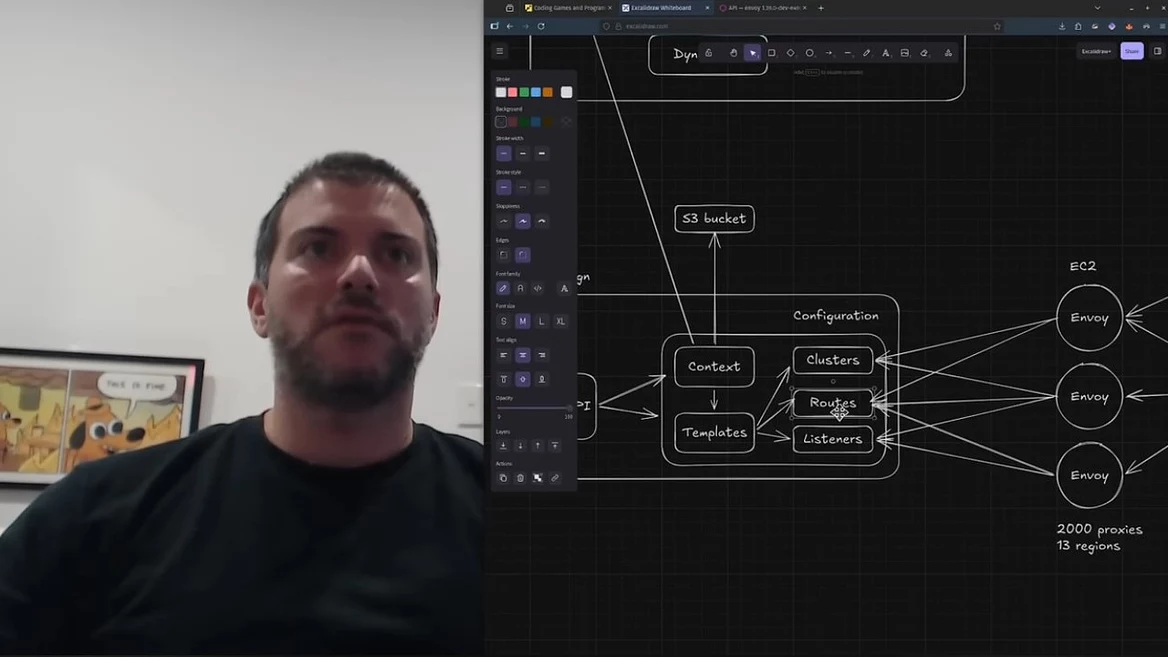Pick the blue stroke color swatch
Image resolution: width=1168 pixels, height=657 pixels.
[536, 92]
